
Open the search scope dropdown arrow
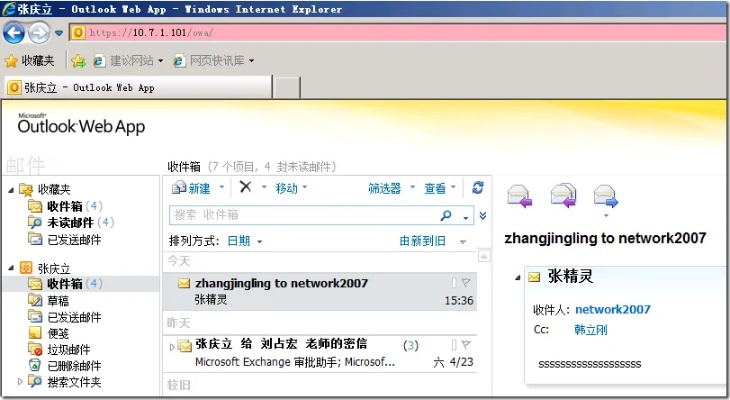(466, 217)
